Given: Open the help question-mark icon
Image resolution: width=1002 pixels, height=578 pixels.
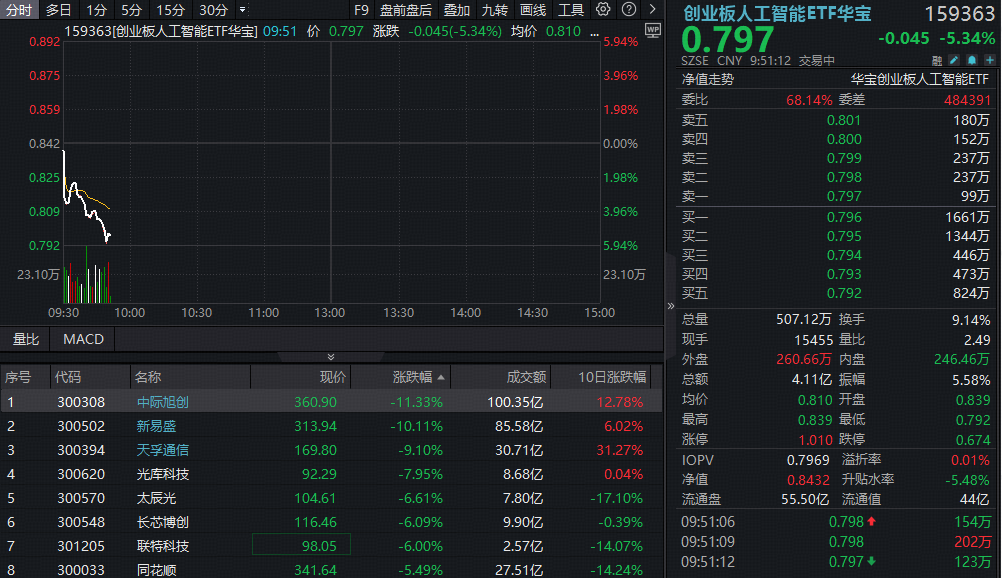Looking at the screenshot, I should coord(628,10).
